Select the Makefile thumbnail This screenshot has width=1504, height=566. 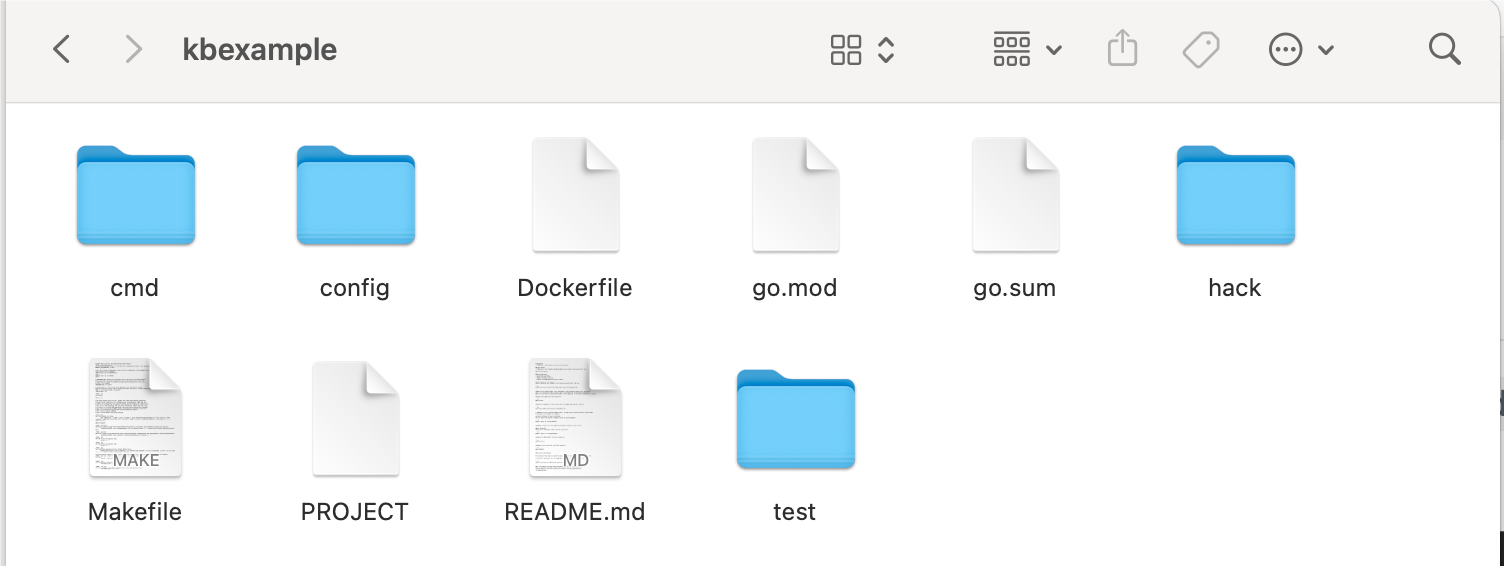tap(135, 418)
